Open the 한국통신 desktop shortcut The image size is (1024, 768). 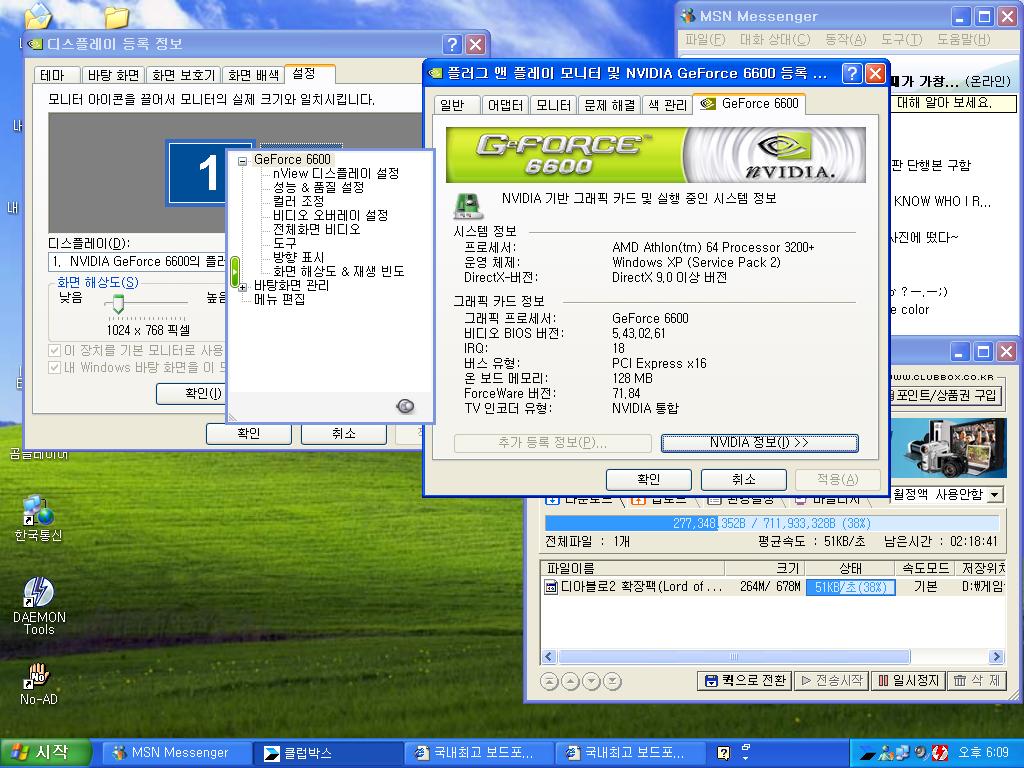pyautogui.click(x=38, y=519)
